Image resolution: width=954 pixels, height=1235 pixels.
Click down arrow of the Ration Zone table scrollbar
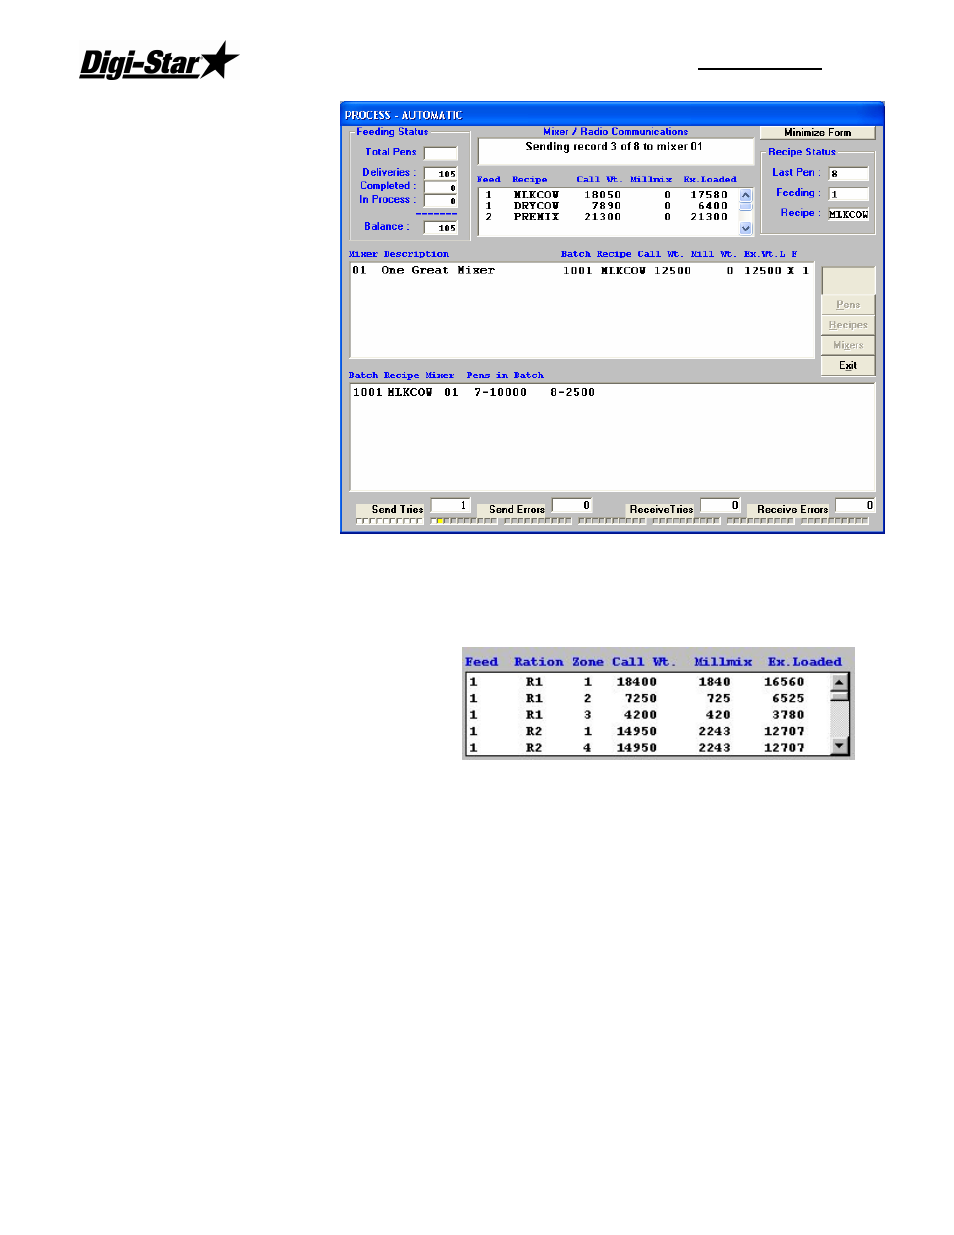(x=840, y=746)
